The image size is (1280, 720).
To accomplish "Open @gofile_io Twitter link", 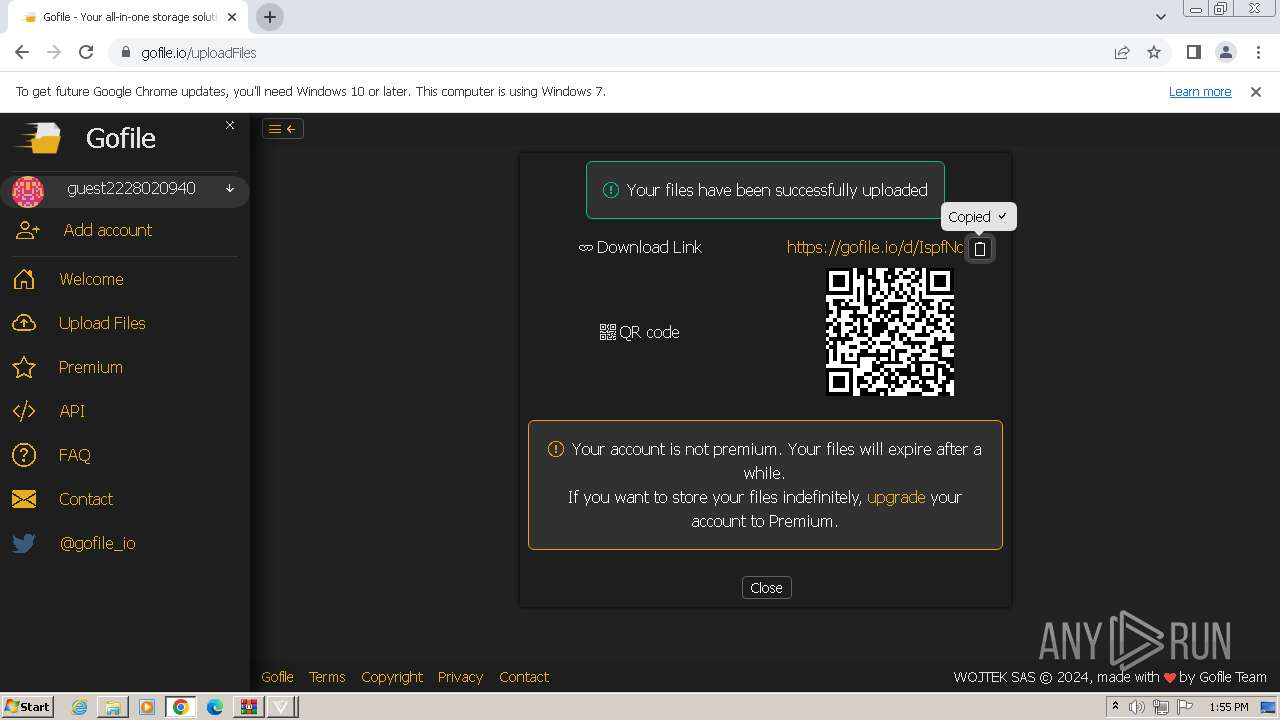I will [97, 543].
